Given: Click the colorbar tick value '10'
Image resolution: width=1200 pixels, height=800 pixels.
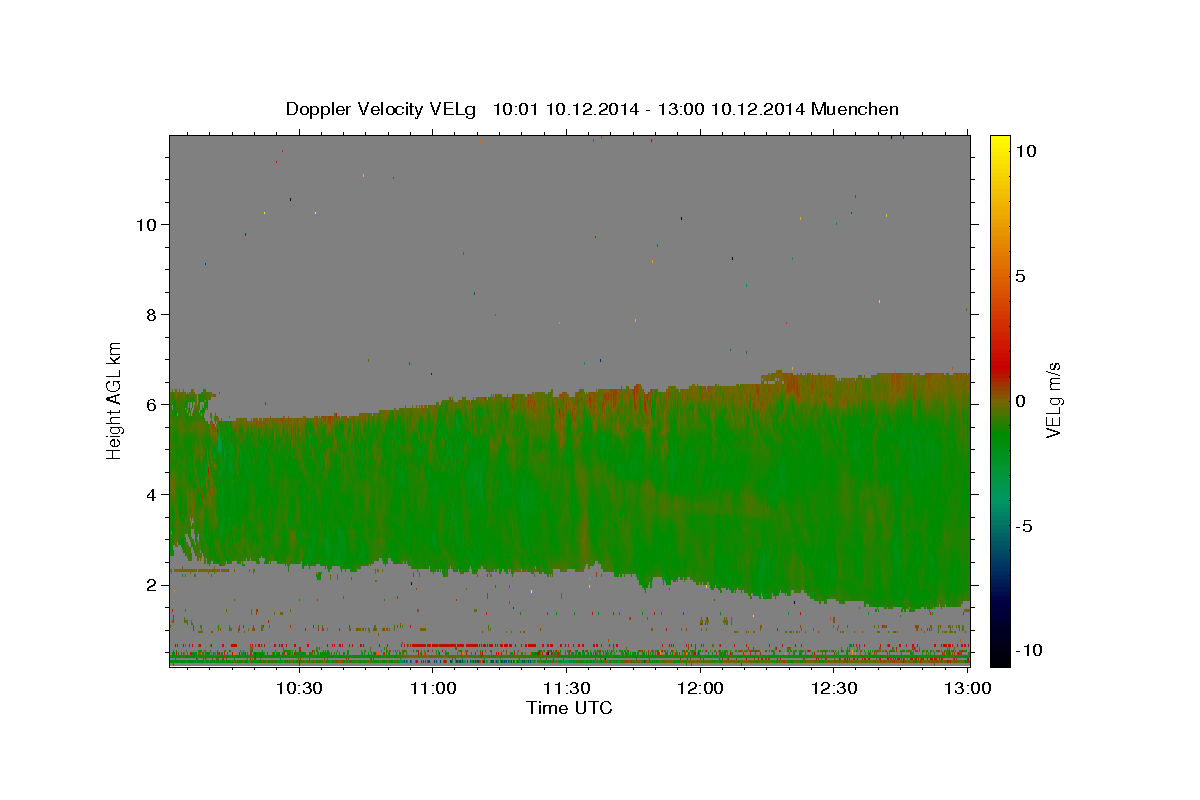Looking at the screenshot, I should tap(1025, 151).
